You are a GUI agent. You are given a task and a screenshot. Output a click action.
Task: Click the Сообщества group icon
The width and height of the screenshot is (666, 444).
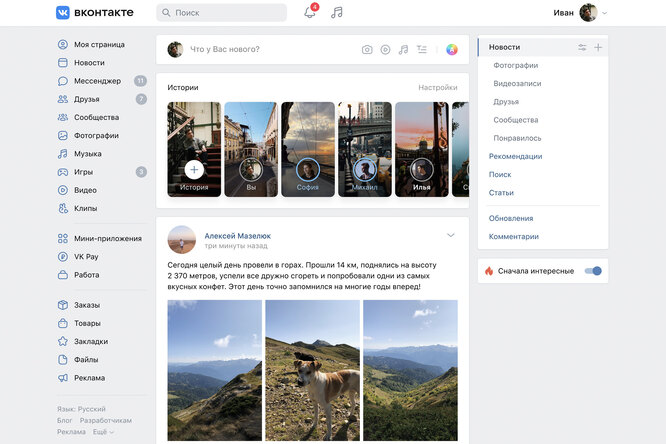[x=62, y=118]
